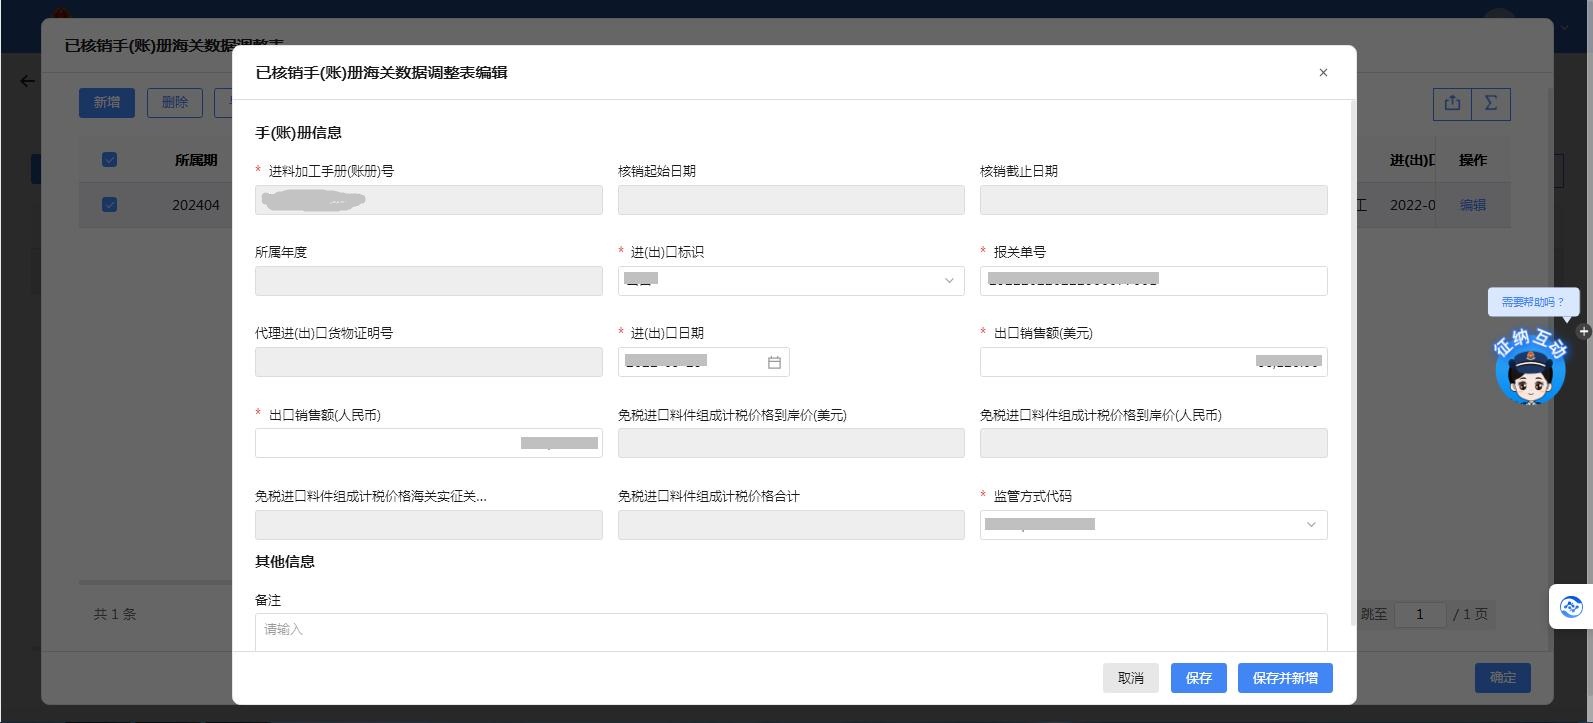Click the plus icon beside the assistant
The height and width of the screenshot is (723, 1593).
pyautogui.click(x=1583, y=331)
